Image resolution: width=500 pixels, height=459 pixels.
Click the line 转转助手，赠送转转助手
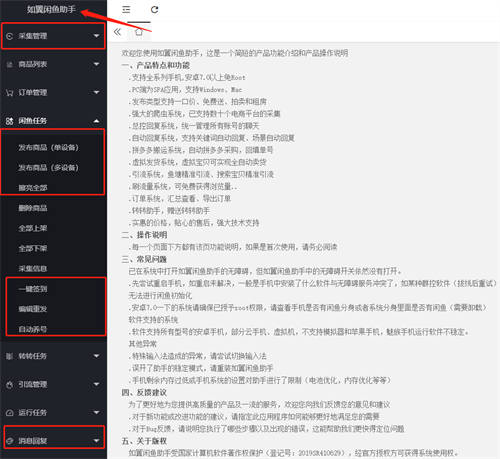pos(169,211)
